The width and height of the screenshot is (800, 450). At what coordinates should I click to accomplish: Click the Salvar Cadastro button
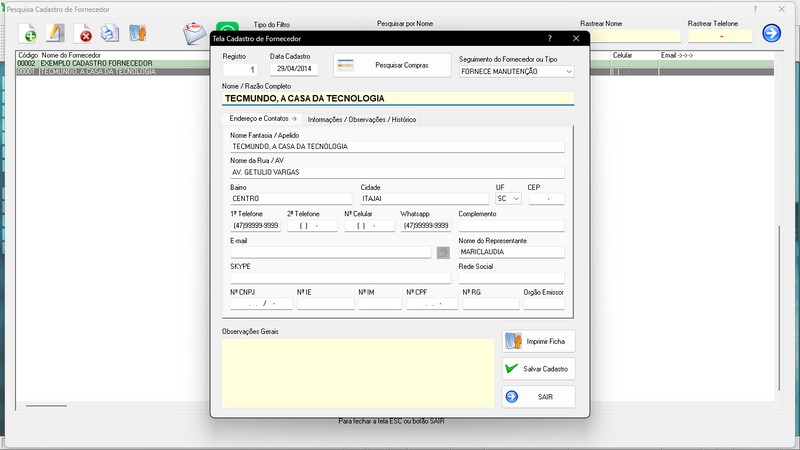538,369
